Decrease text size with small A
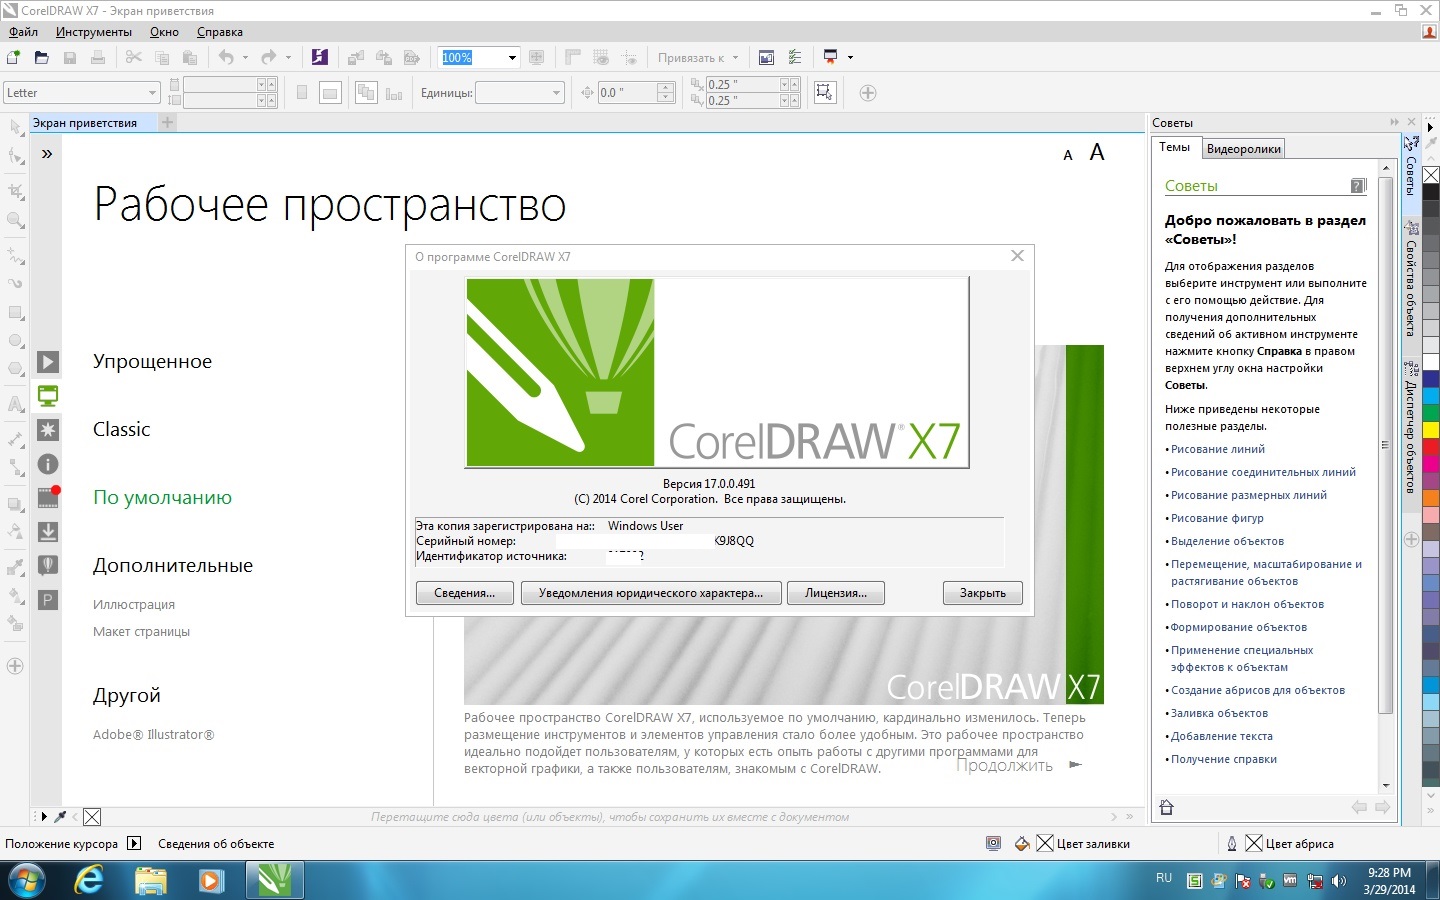The image size is (1440, 900). coord(1068,155)
